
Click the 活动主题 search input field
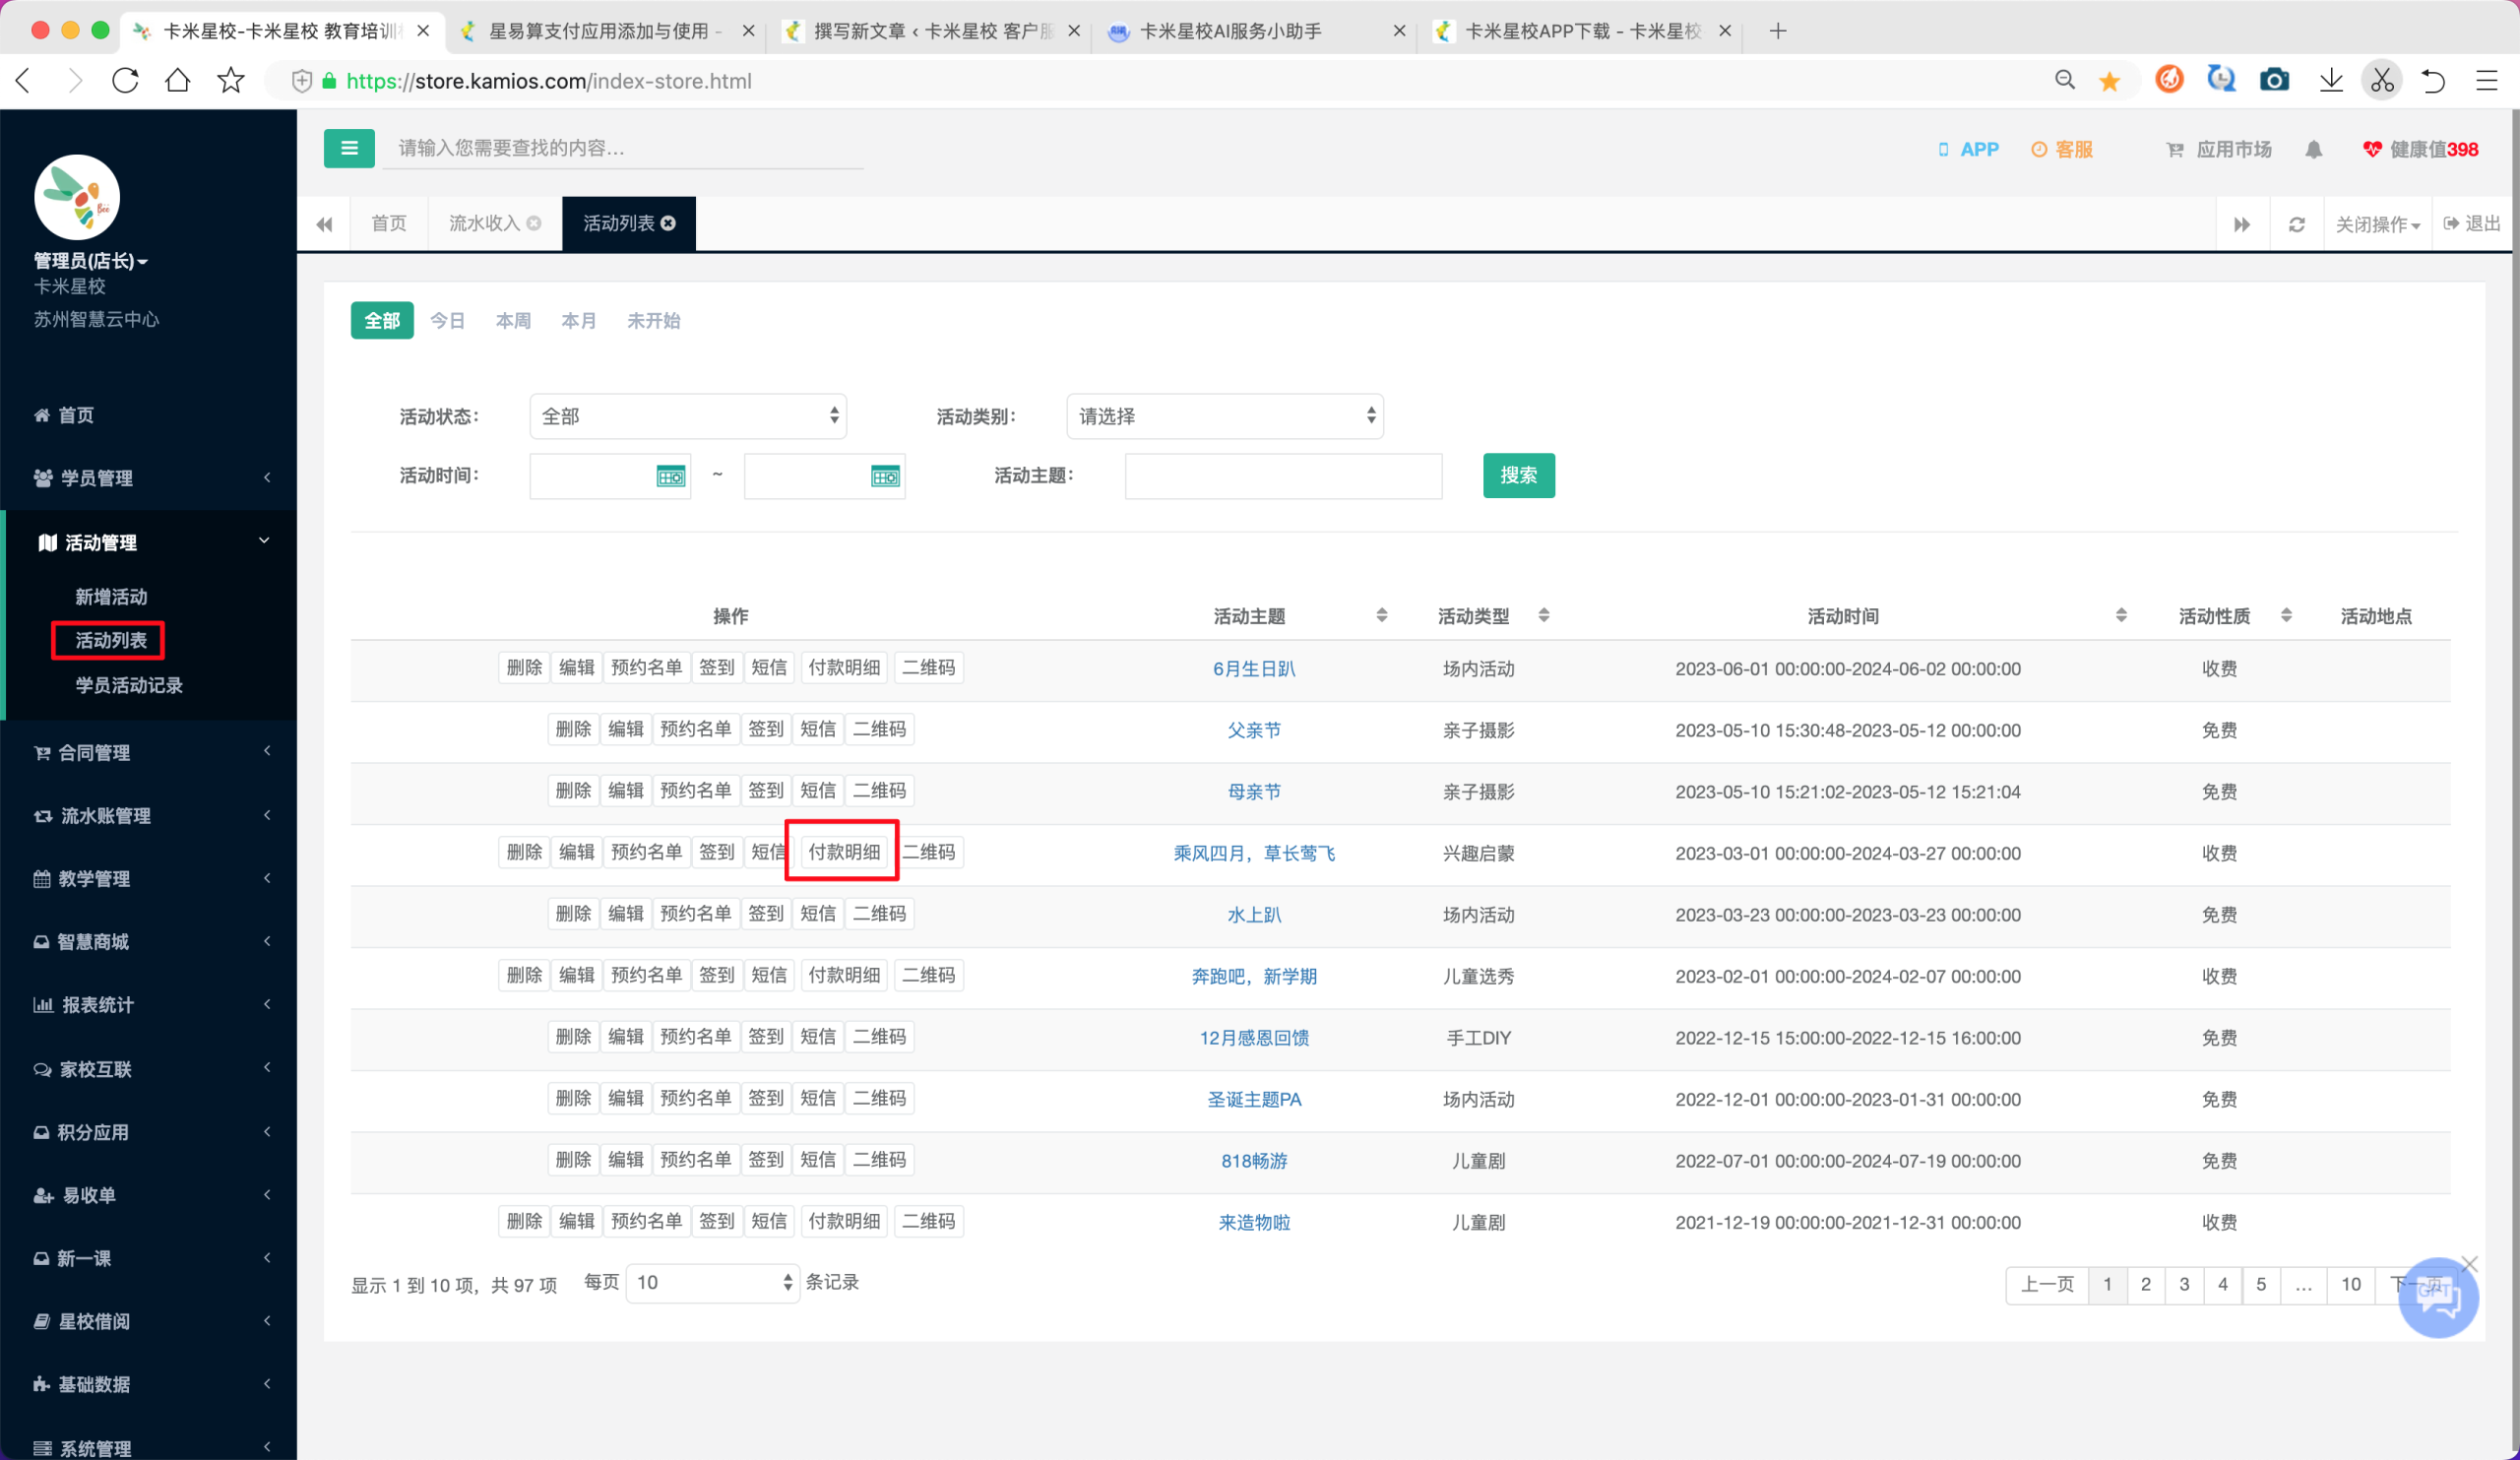[1283, 476]
